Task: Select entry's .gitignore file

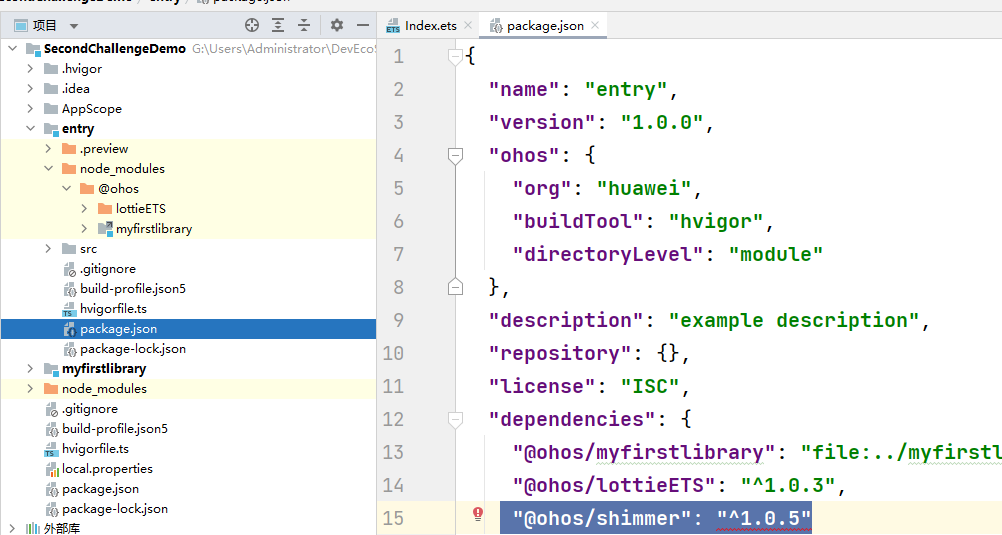Action: (x=107, y=268)
